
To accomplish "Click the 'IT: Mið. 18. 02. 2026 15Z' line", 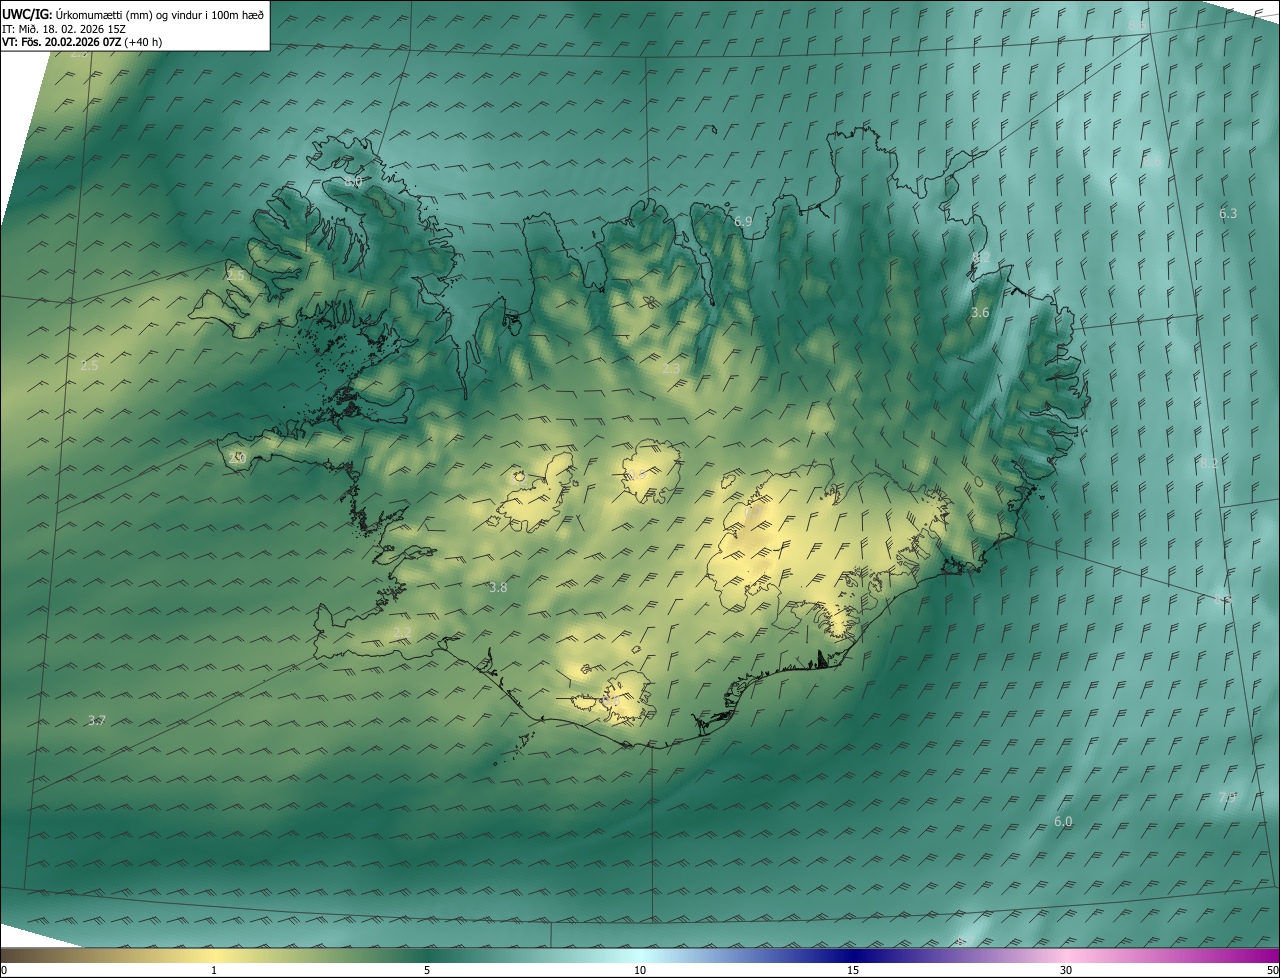I will coord(63,28).
